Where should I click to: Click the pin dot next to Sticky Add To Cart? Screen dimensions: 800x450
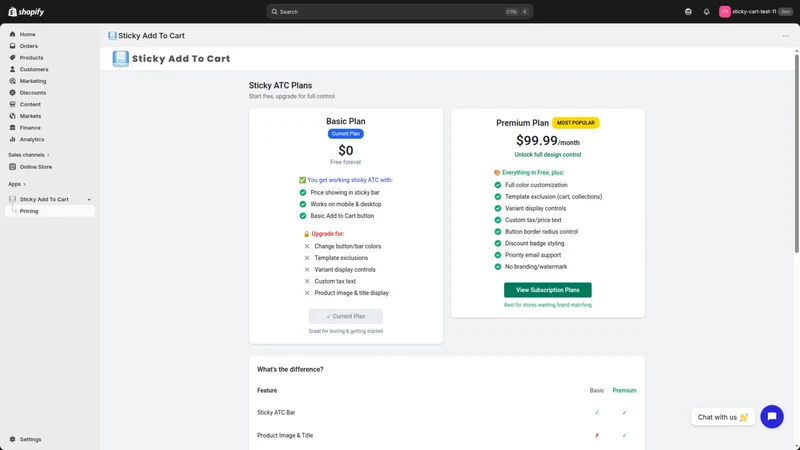(x=89, y=199)
